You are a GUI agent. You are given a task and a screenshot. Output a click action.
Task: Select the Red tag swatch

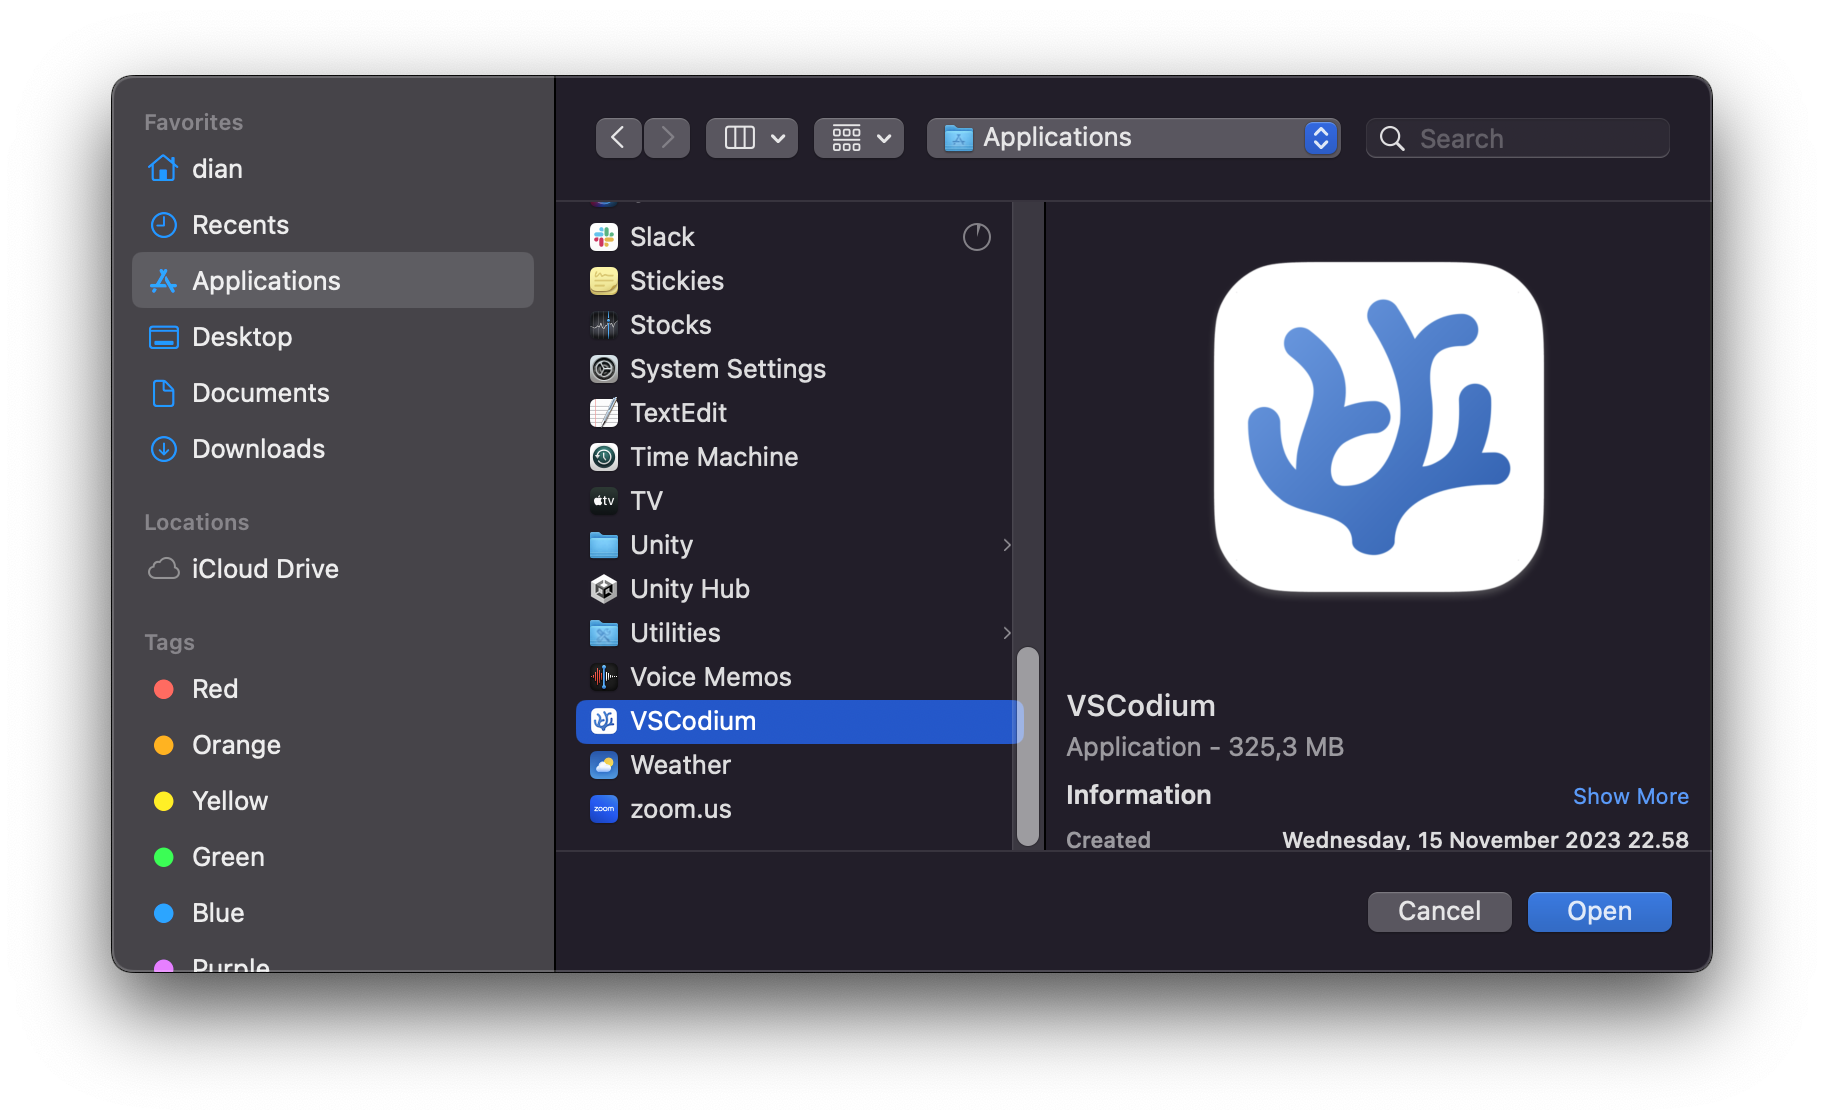[x=163, y=688]
